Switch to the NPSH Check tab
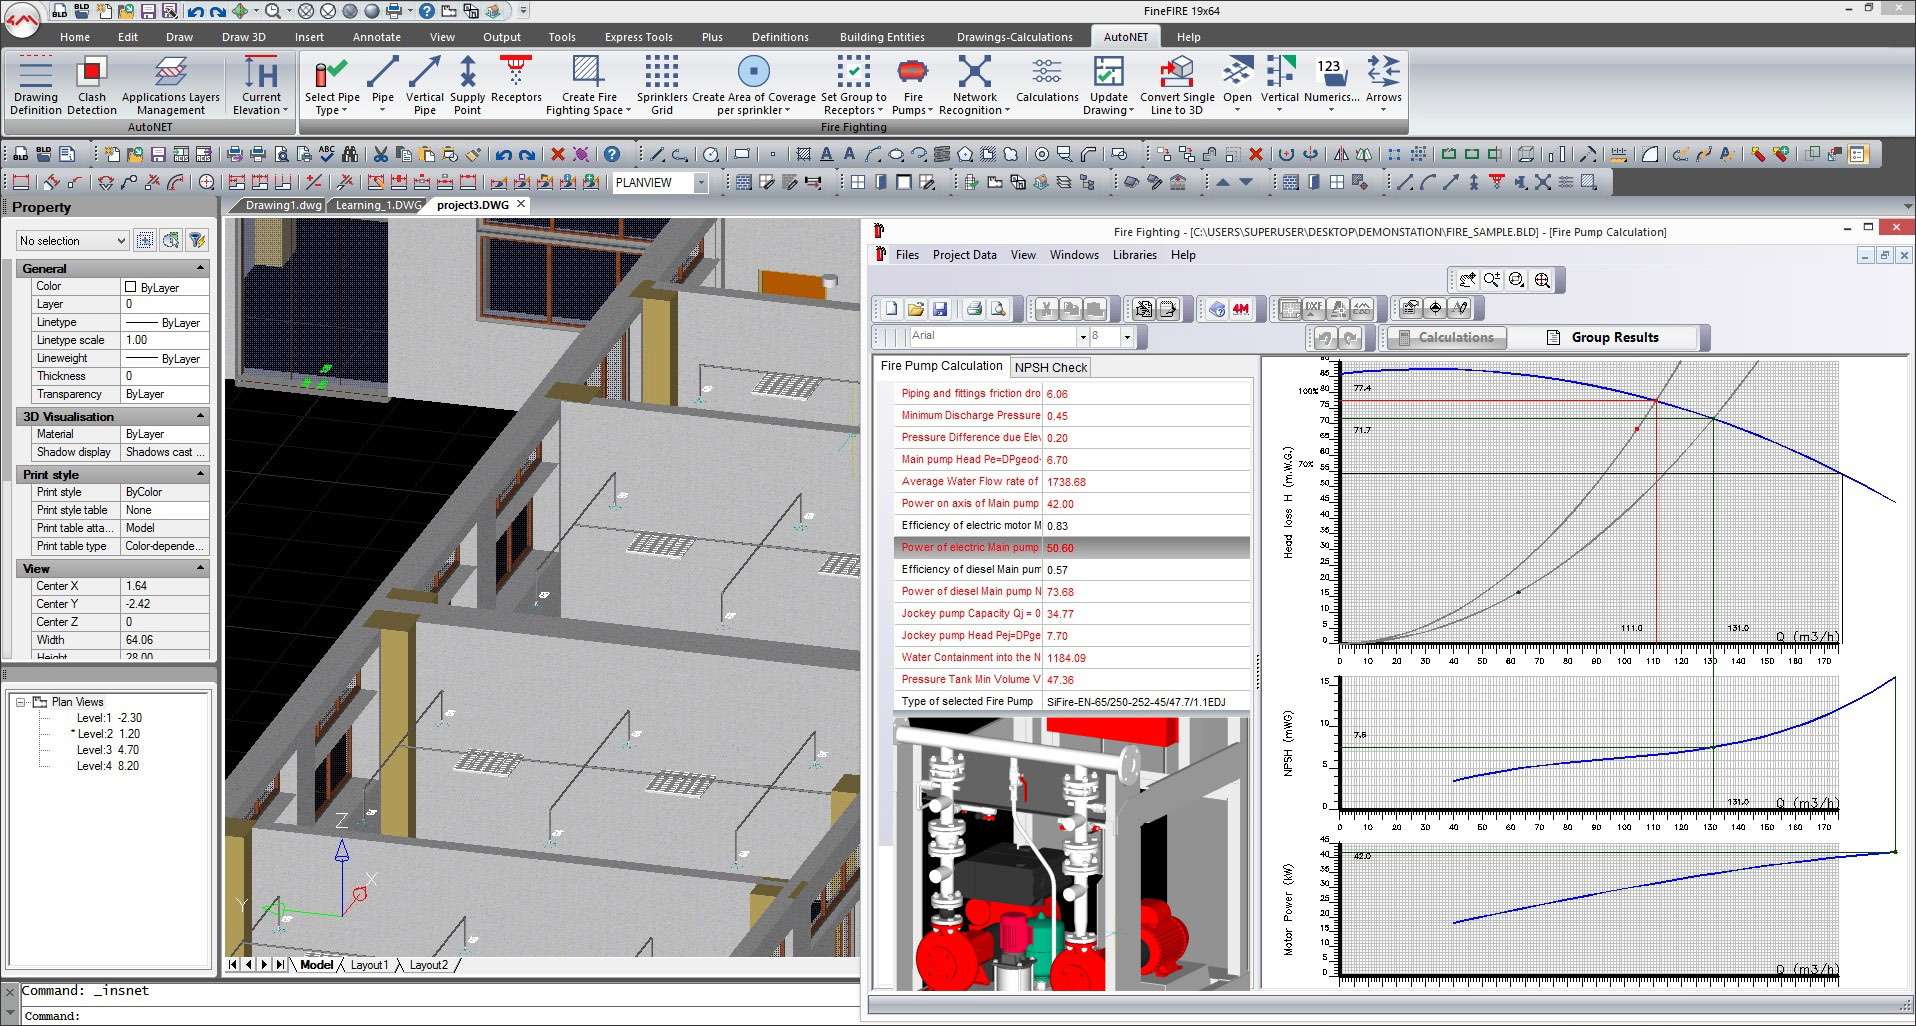 coord(1050,367)
